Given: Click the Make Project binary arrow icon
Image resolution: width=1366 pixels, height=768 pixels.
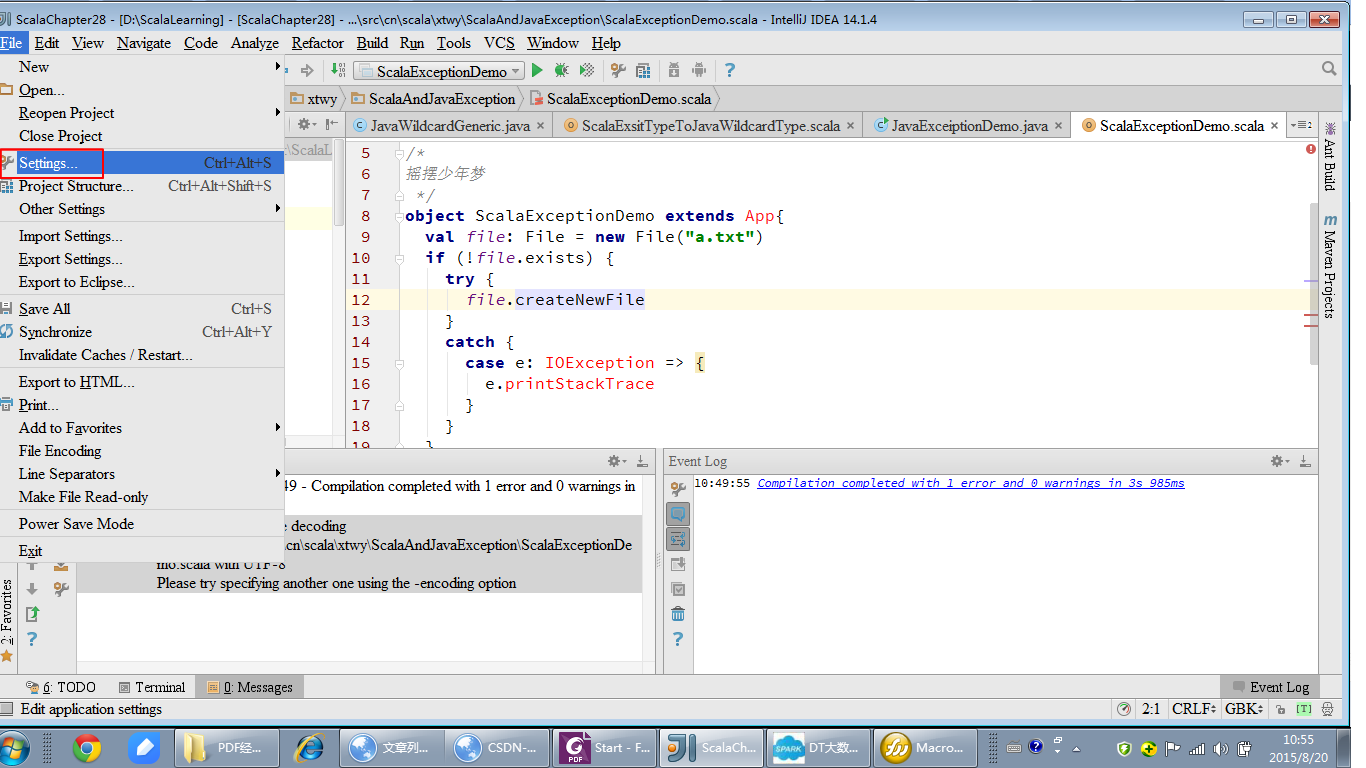Looking at the screenshot, I should coord(338,70).
